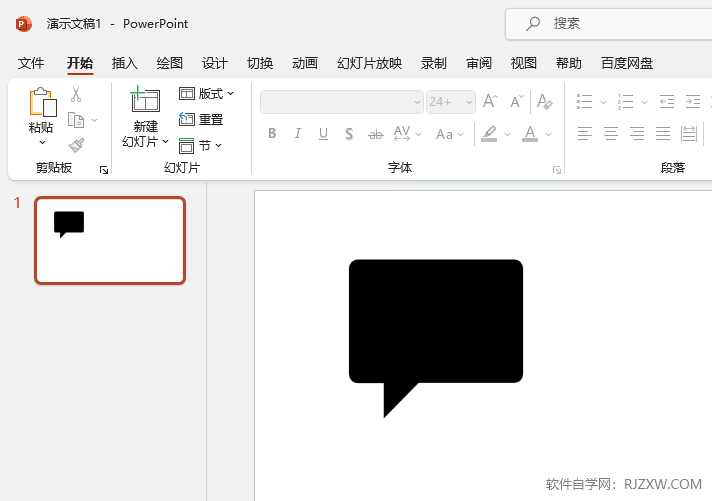Clear all formatting icon

[x=544, y=101]
